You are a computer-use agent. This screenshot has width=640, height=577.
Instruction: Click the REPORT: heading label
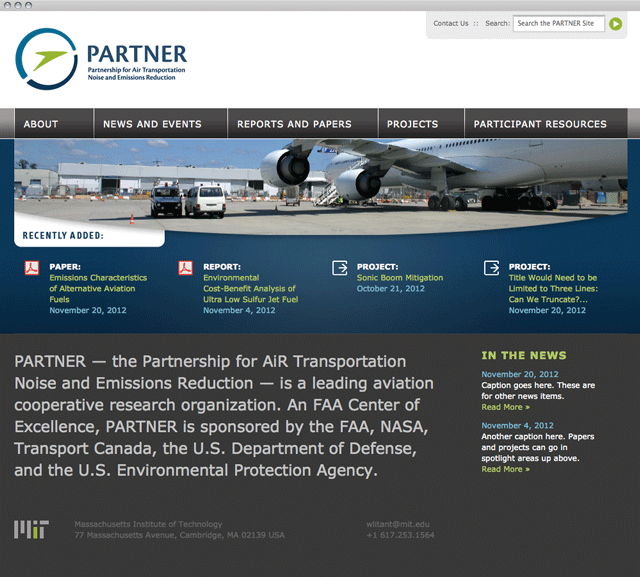pos(222,267)
